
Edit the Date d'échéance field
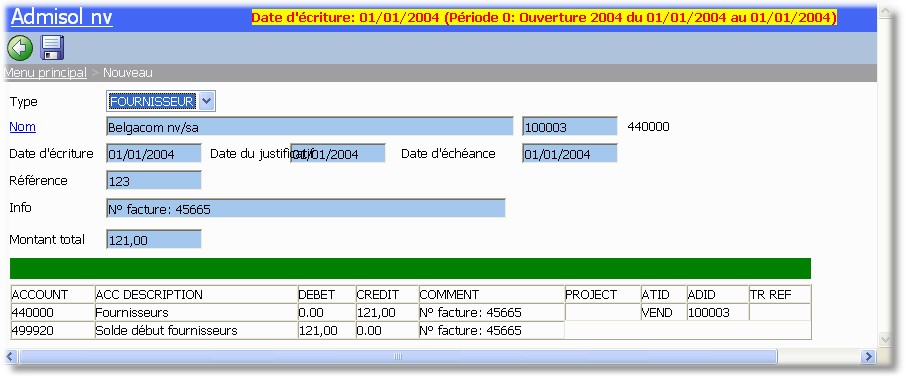coord(570,154)
